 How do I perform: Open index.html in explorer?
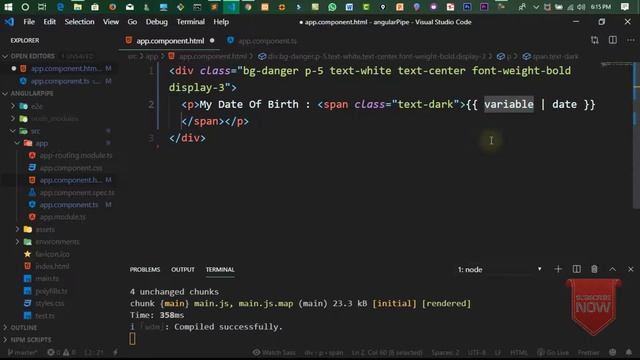click(52, 266)
